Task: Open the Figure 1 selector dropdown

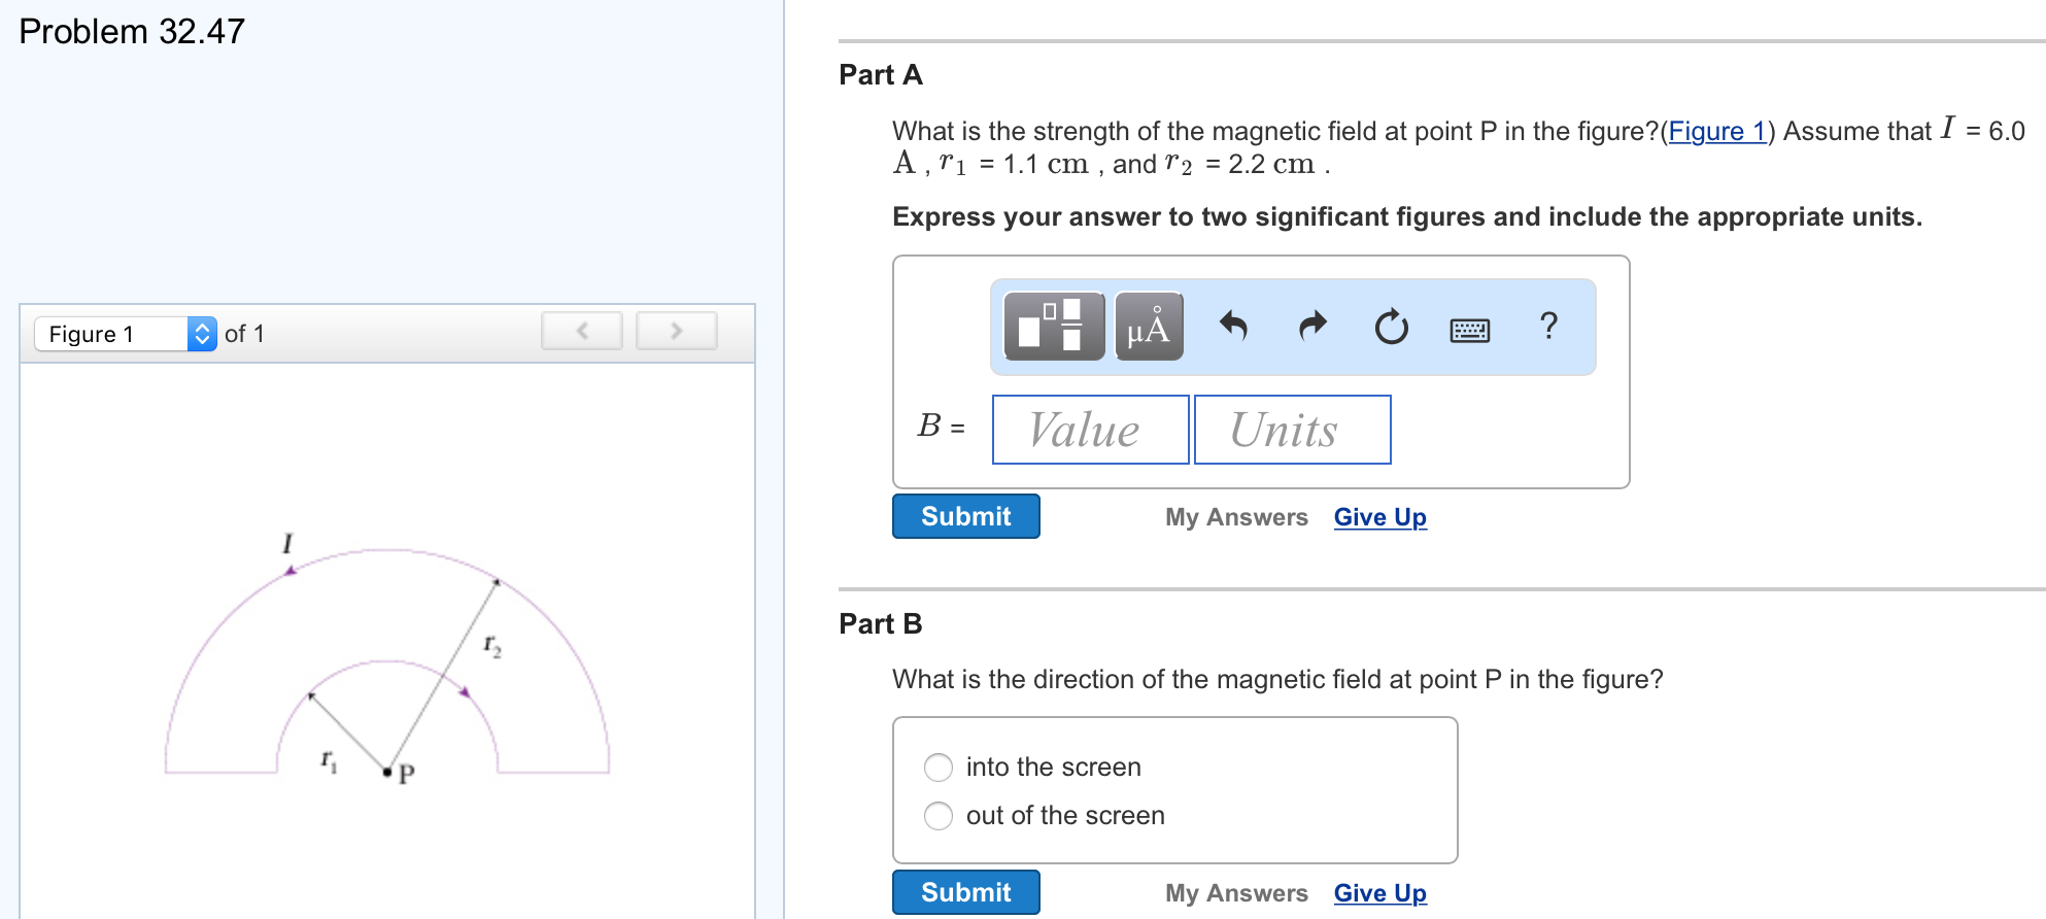Action: pyautogui.click(x=125, y=333)
